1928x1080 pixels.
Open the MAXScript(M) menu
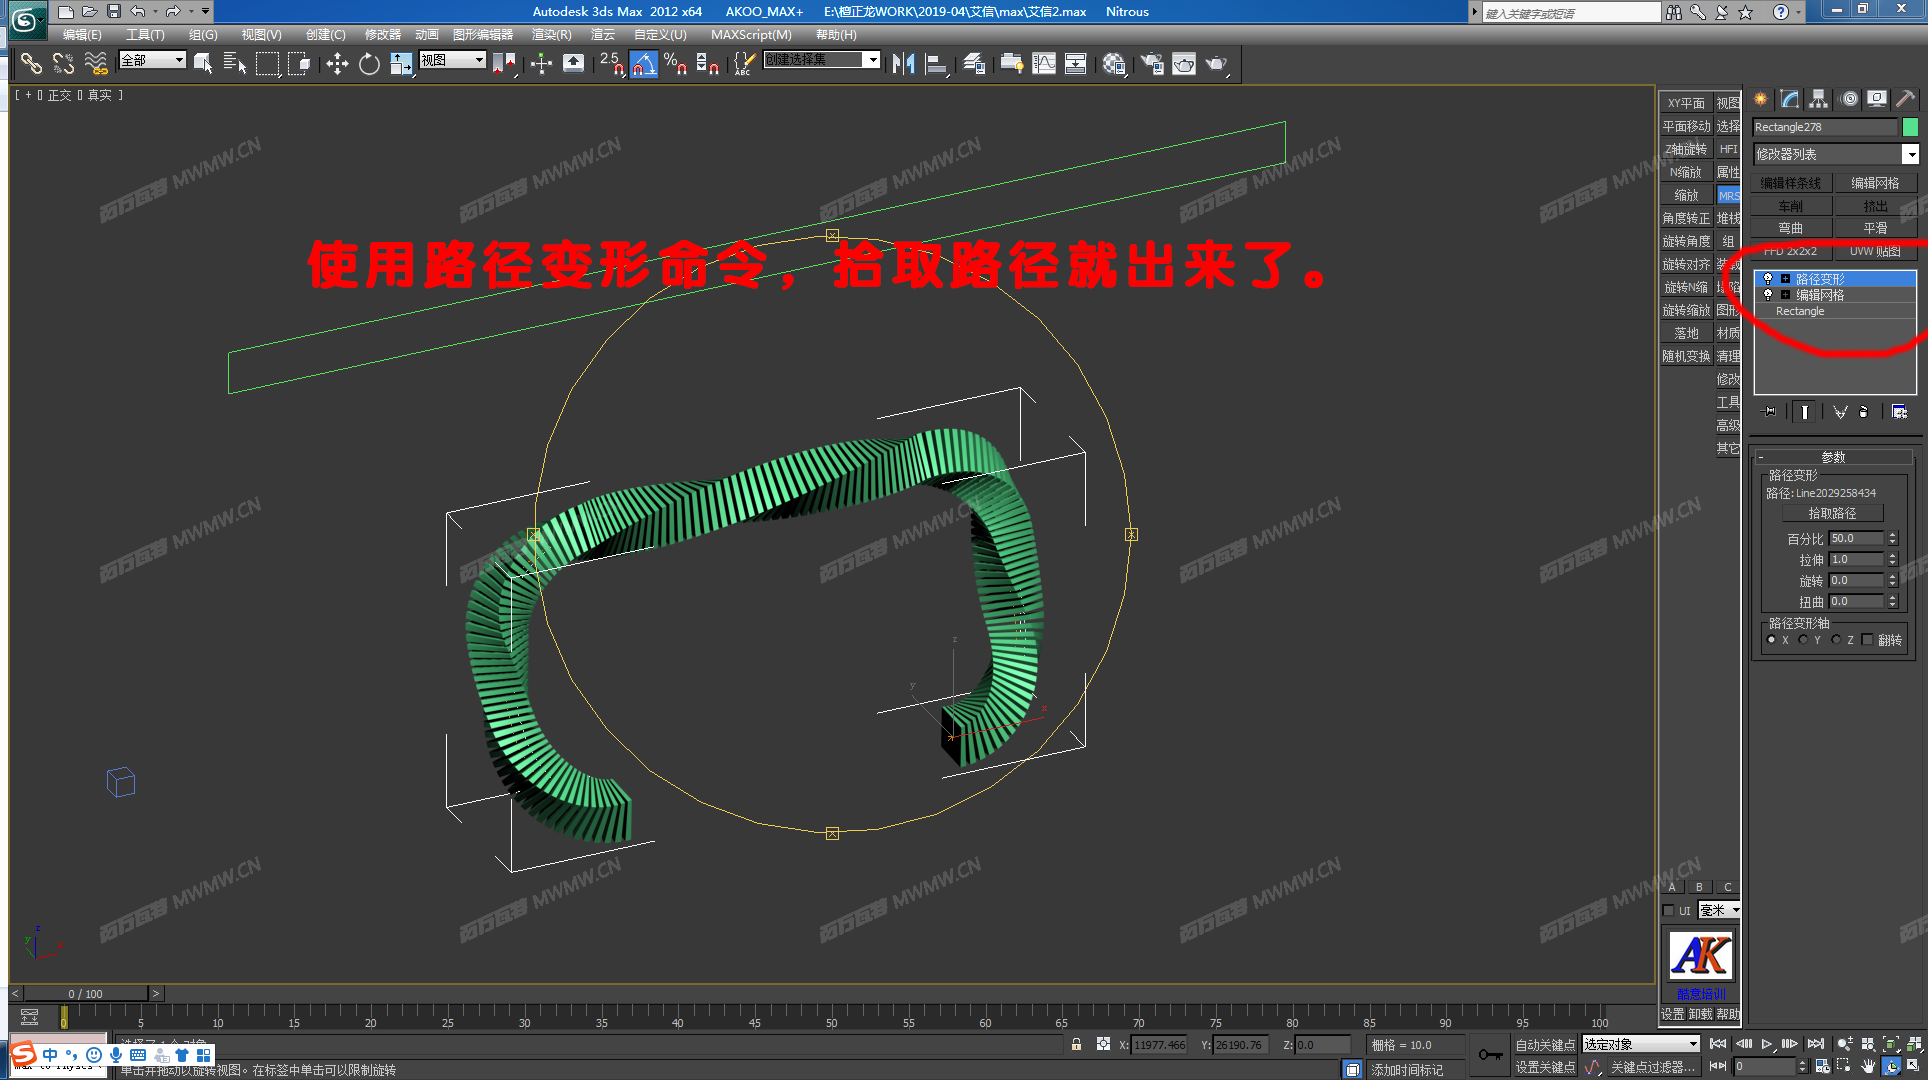click(751, 35)
